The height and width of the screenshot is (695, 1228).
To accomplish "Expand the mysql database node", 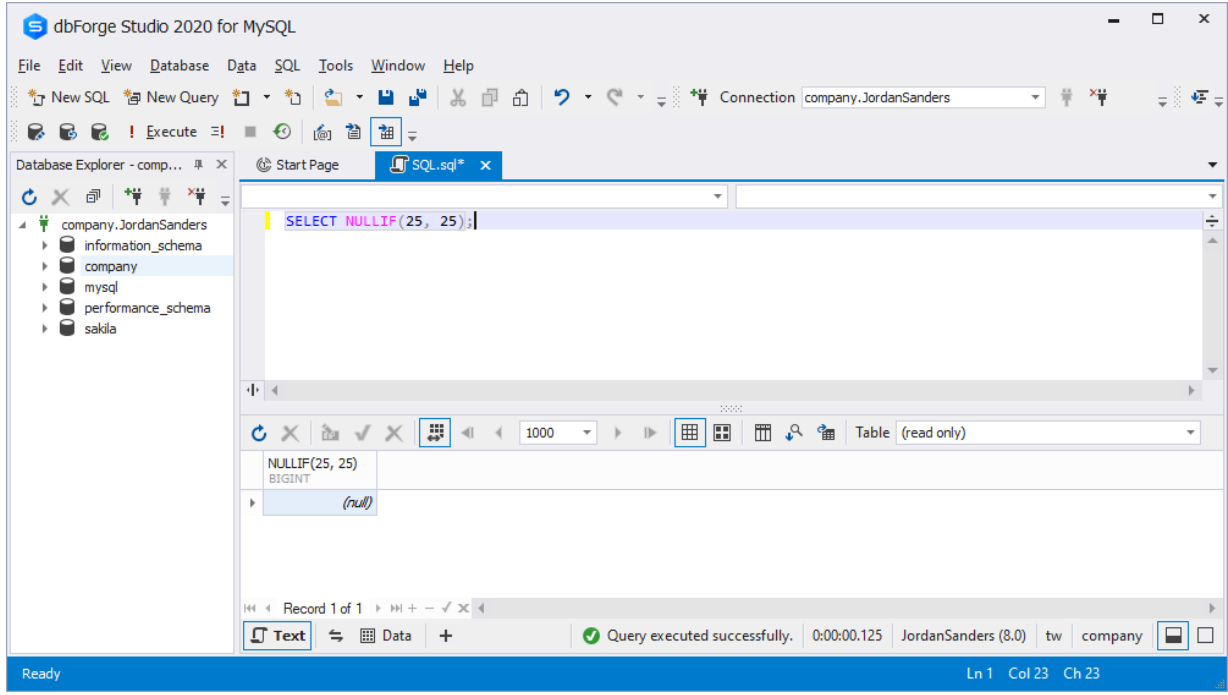I will 44,287.
